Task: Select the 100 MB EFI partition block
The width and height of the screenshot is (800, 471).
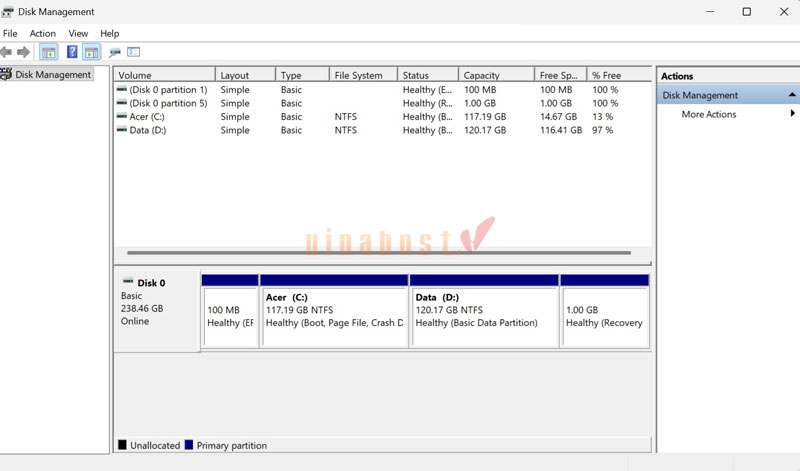Action: (x=230, y=311)
